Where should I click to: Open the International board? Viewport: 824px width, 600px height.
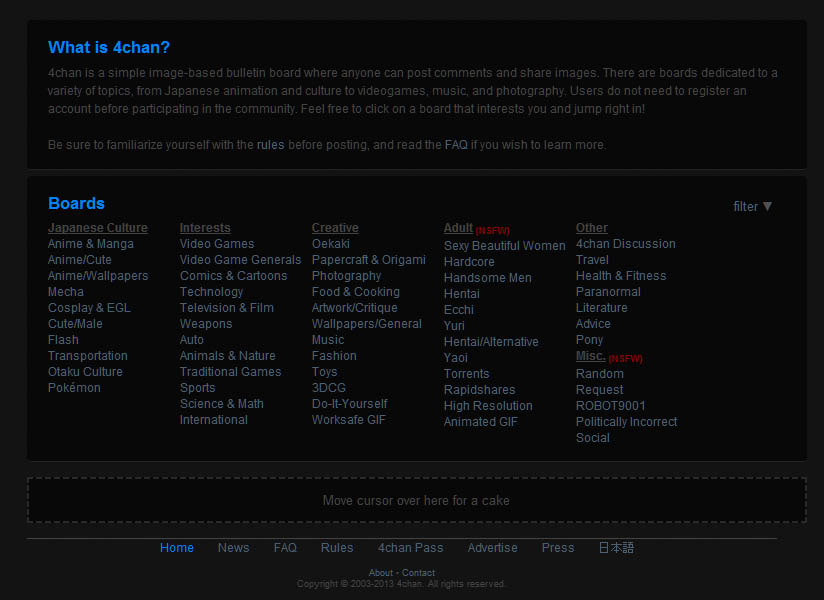213,420
